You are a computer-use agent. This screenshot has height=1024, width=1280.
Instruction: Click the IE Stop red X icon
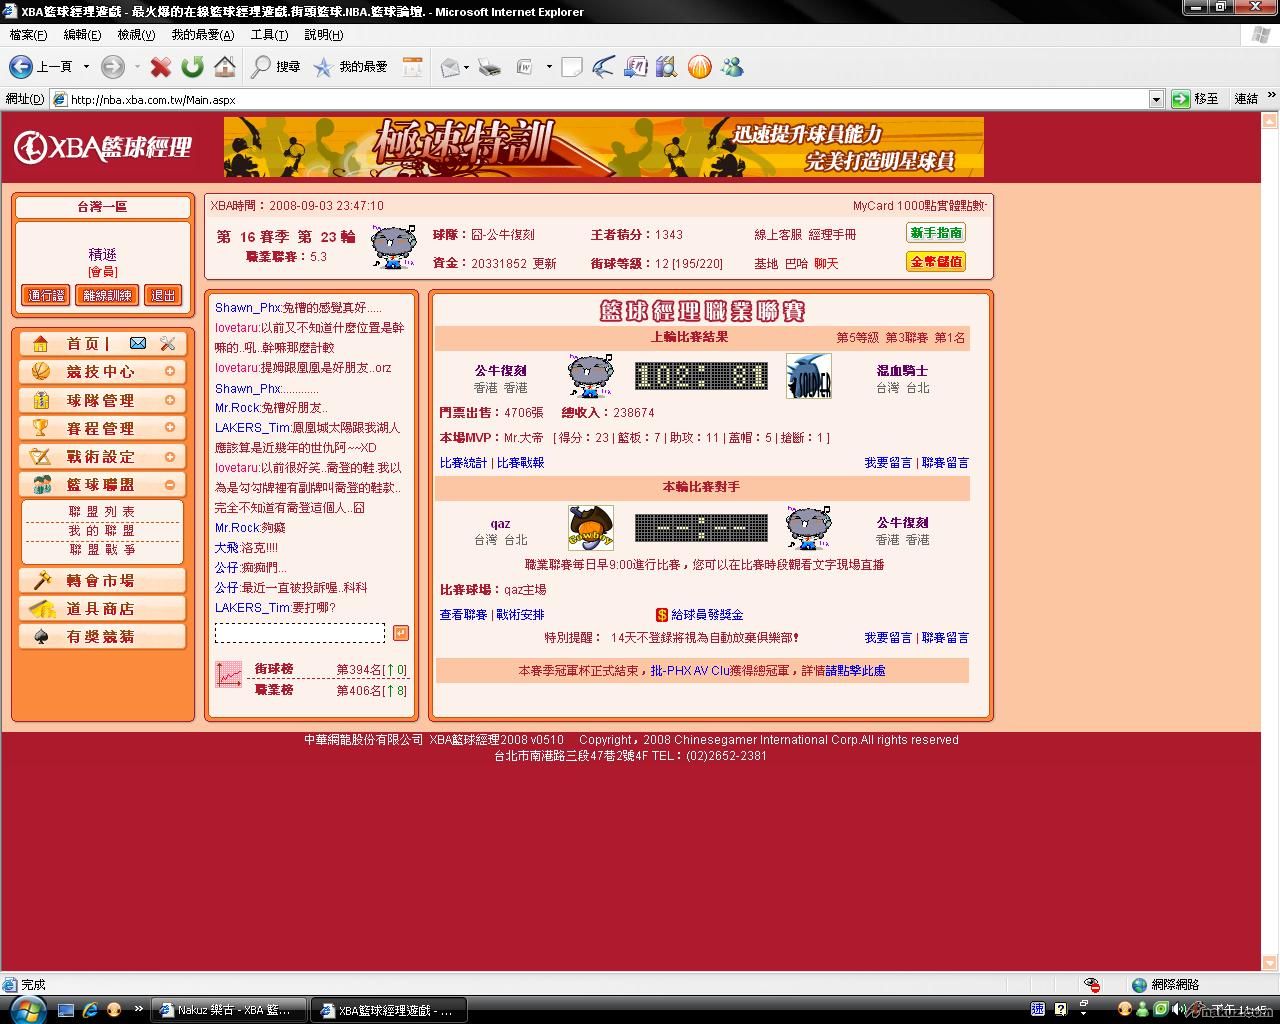pos(160,67)
